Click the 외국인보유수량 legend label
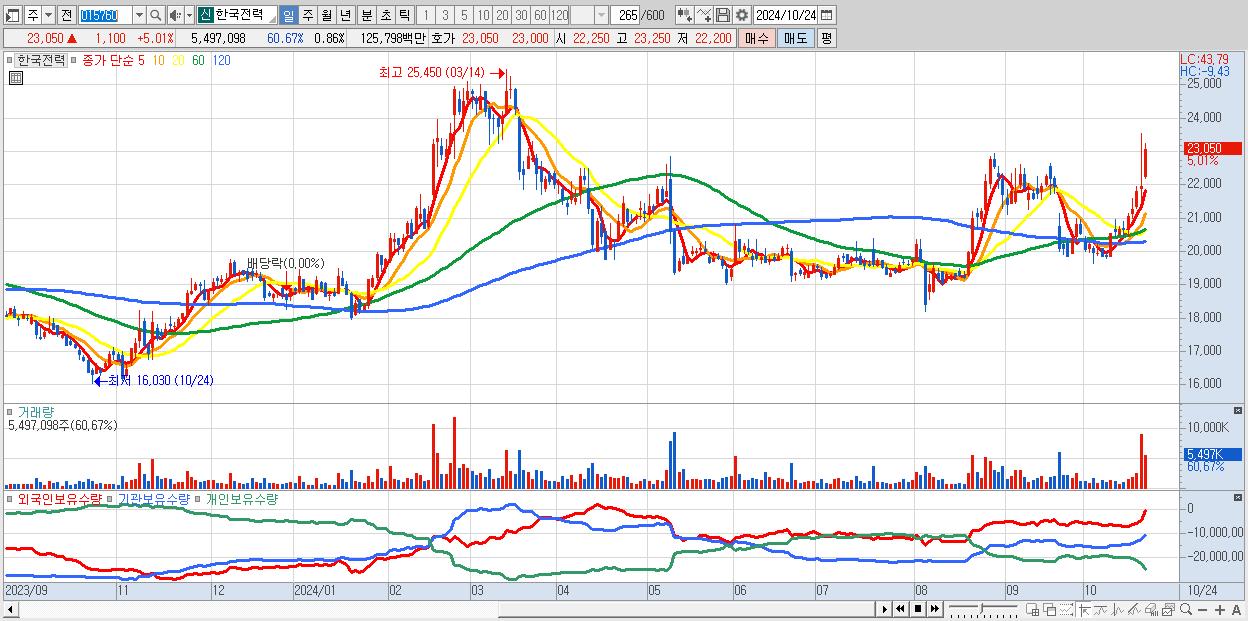Image resolution: width=1248 pixels, height=621 pixels. coord(59,498)
